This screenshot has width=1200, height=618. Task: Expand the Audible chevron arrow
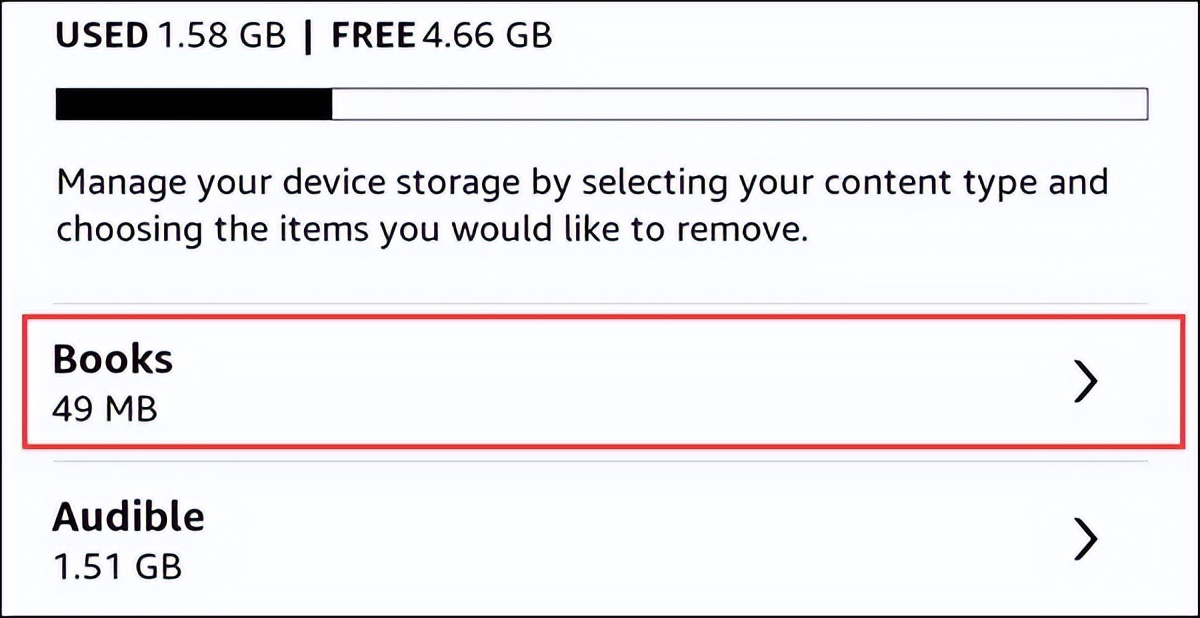click(1085, 539)
